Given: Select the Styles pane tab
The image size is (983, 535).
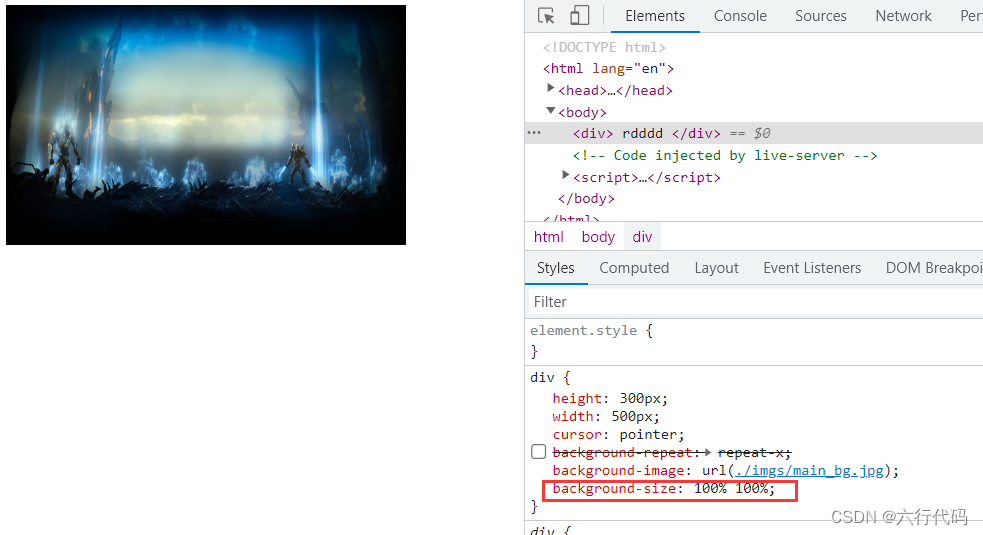Looking at the screenshot, I should 555,268.
